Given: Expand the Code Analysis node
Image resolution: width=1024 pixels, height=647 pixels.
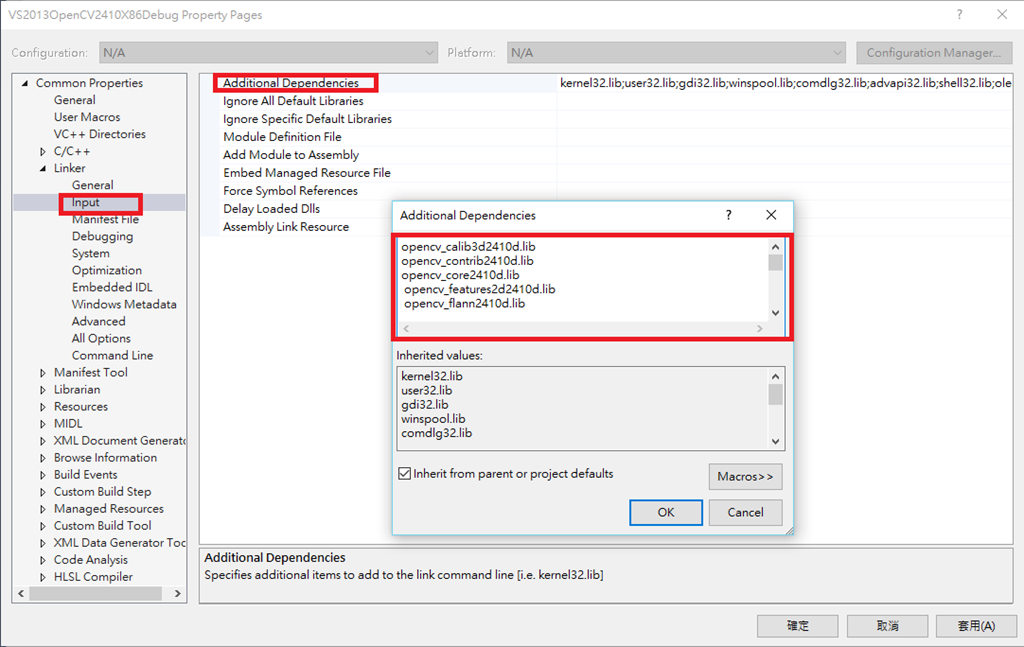Looking at the screenshot, I should 43,560.
